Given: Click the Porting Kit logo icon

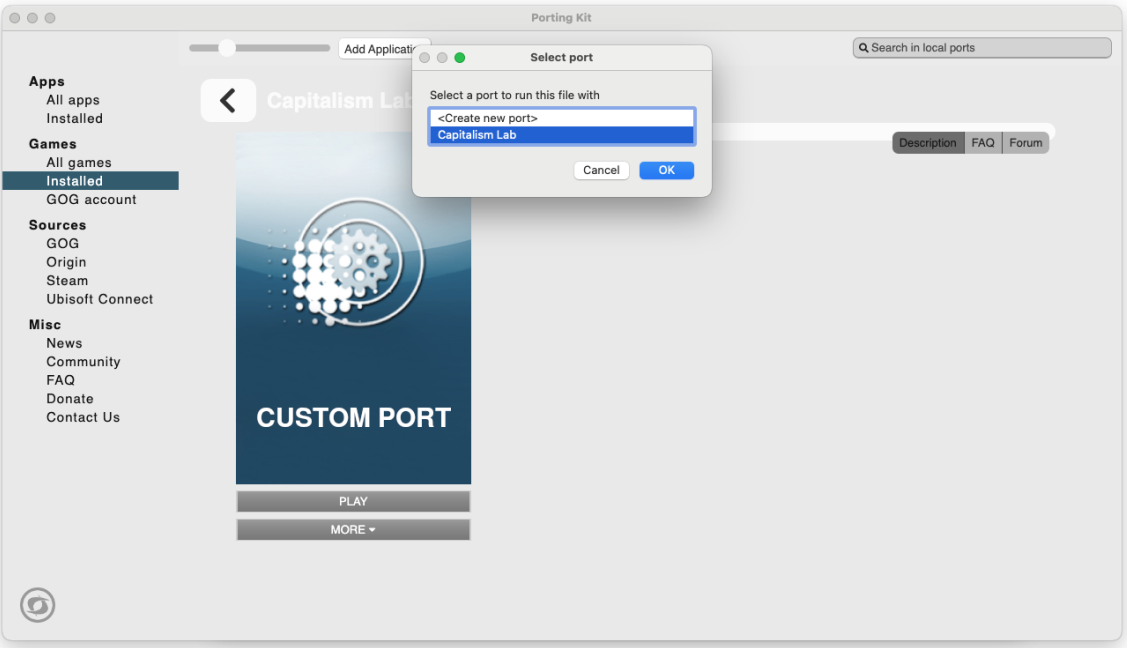Looking at the screenshot, I should (37, 605).
